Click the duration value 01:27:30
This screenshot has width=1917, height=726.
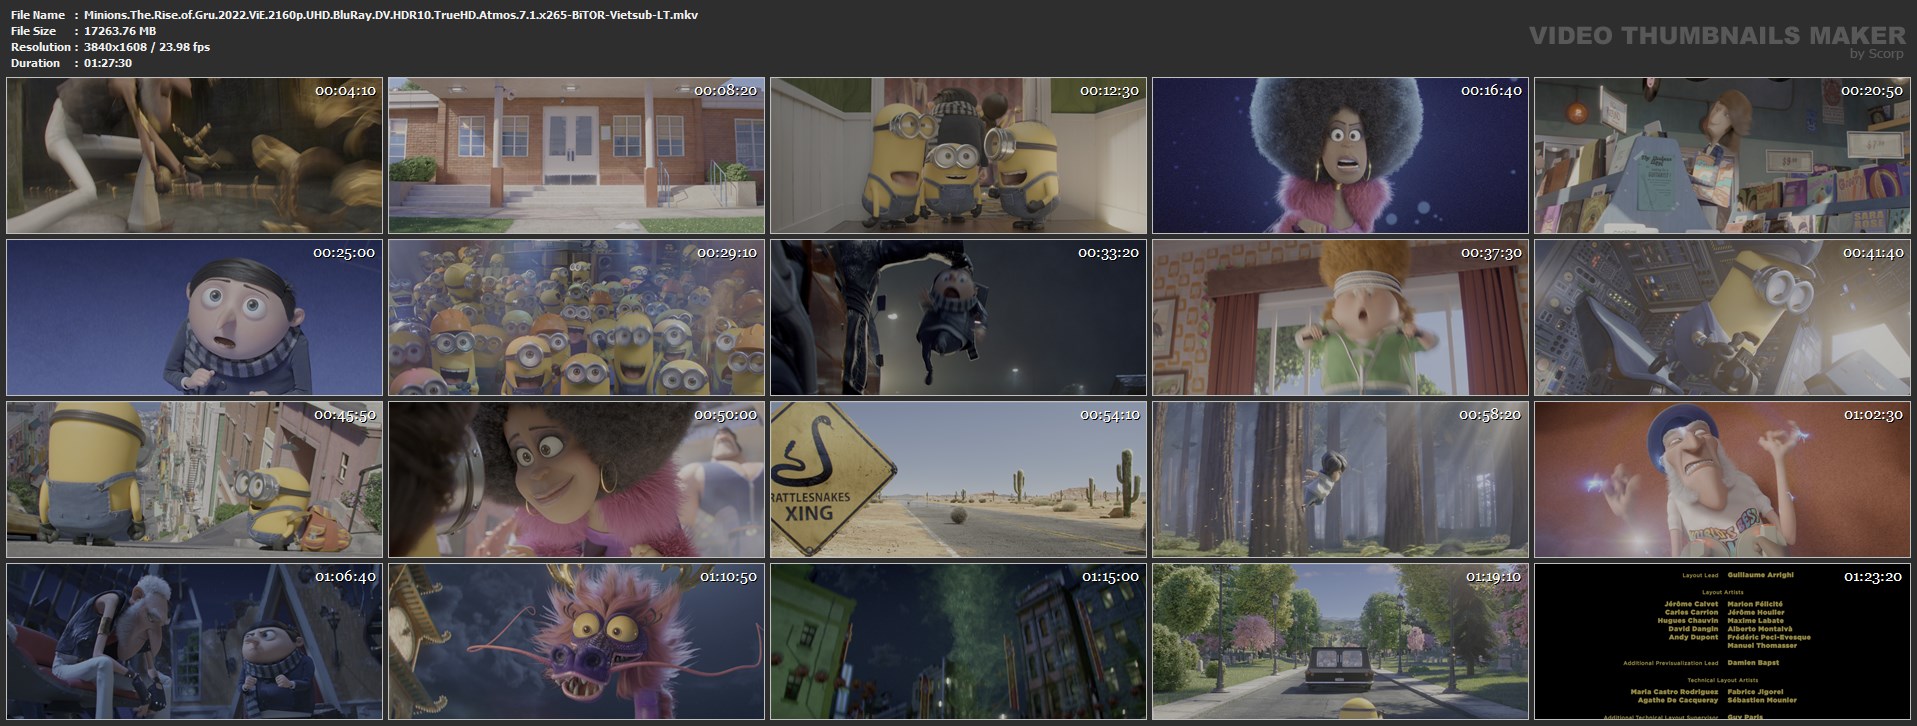click(x=108, y=63)
